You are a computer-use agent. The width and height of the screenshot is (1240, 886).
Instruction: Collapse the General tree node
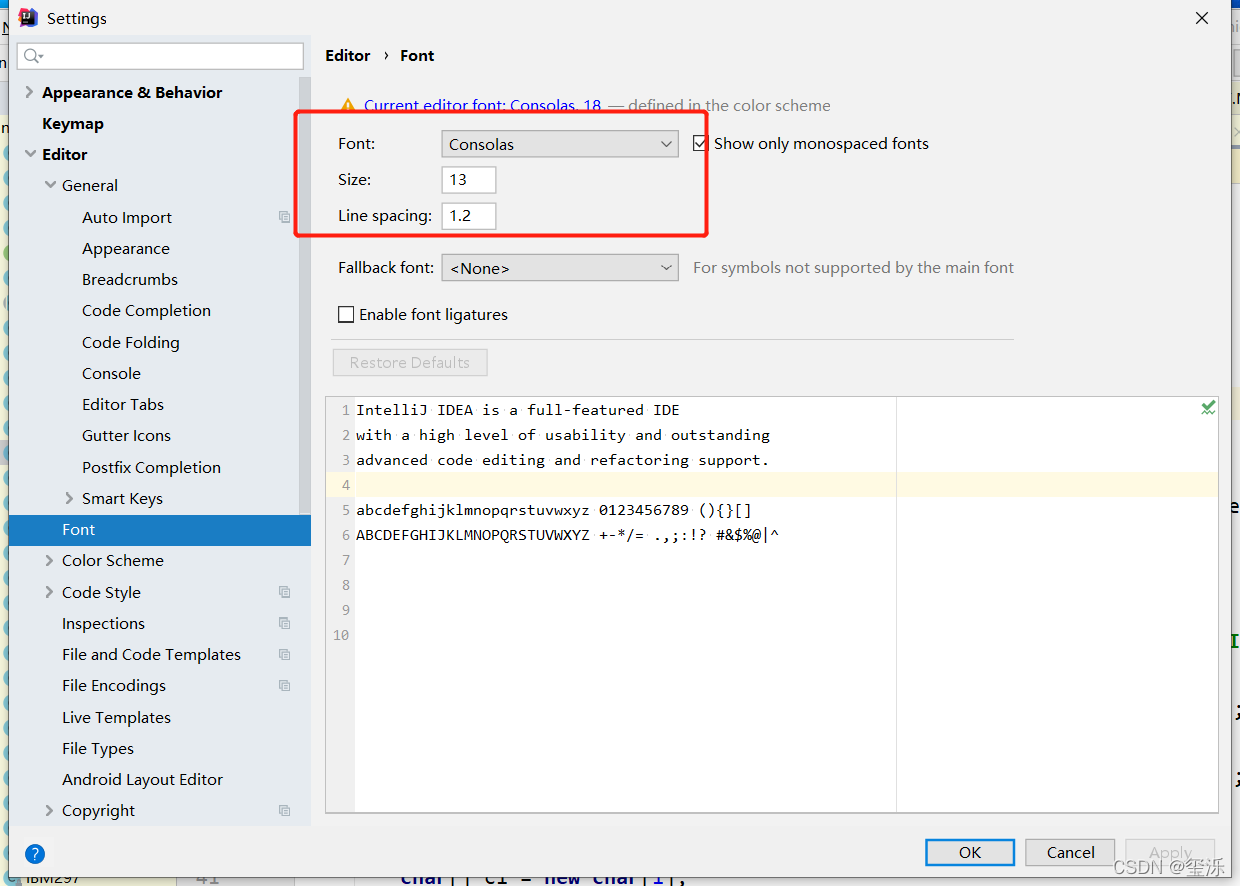pyautogui.click(x=50, y=185)
